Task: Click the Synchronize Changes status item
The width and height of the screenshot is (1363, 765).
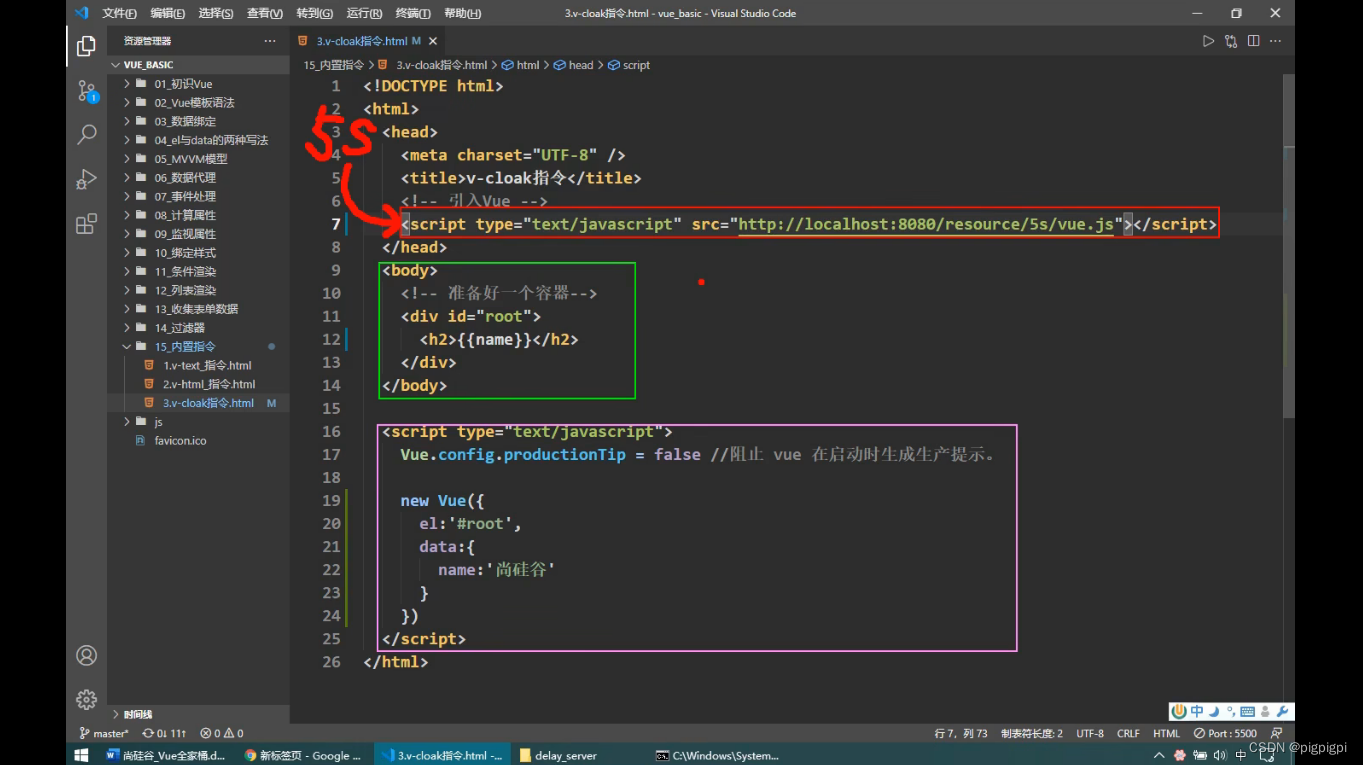Action: (x=164, y=733)
